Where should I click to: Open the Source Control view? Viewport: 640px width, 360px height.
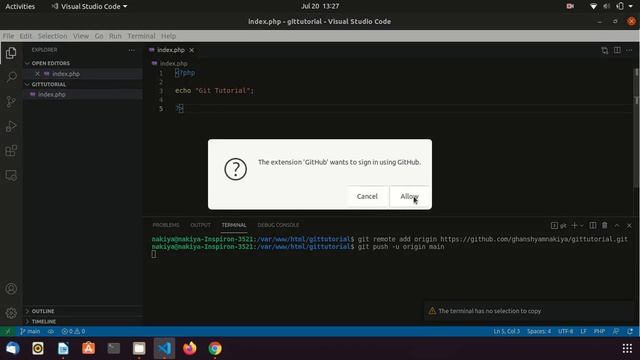(11, 102)
